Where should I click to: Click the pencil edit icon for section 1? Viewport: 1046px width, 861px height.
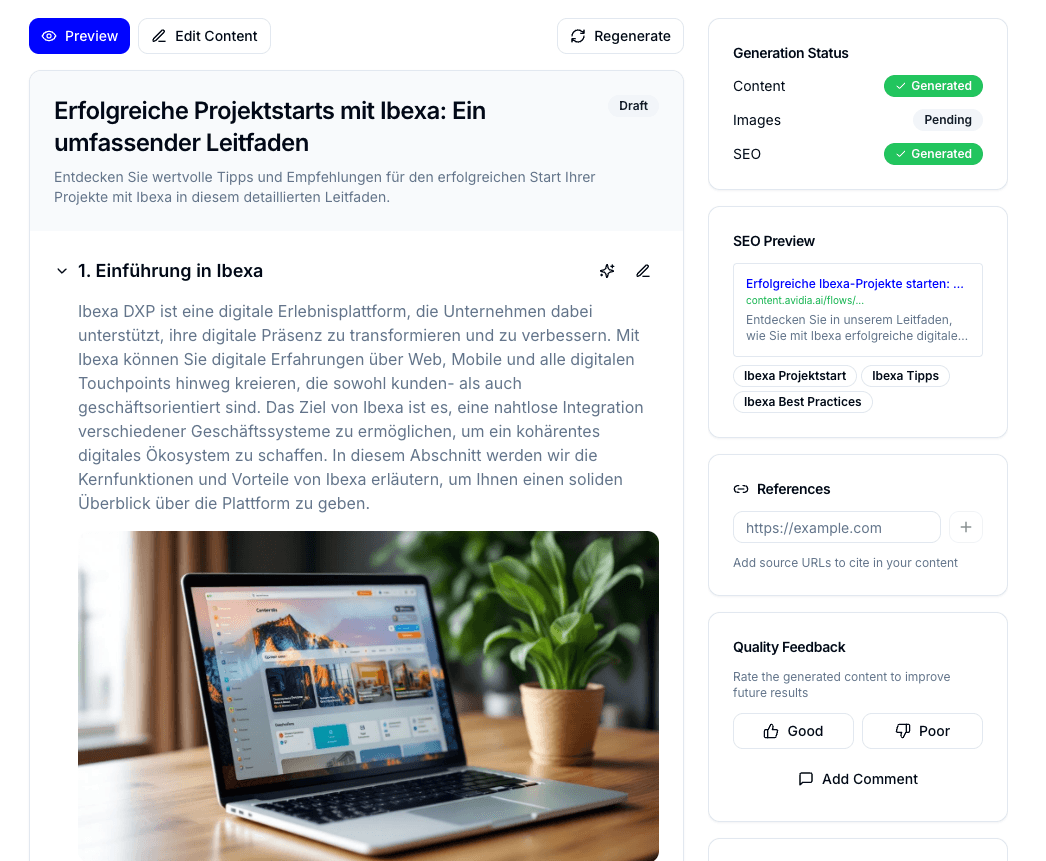click(642, 271)
